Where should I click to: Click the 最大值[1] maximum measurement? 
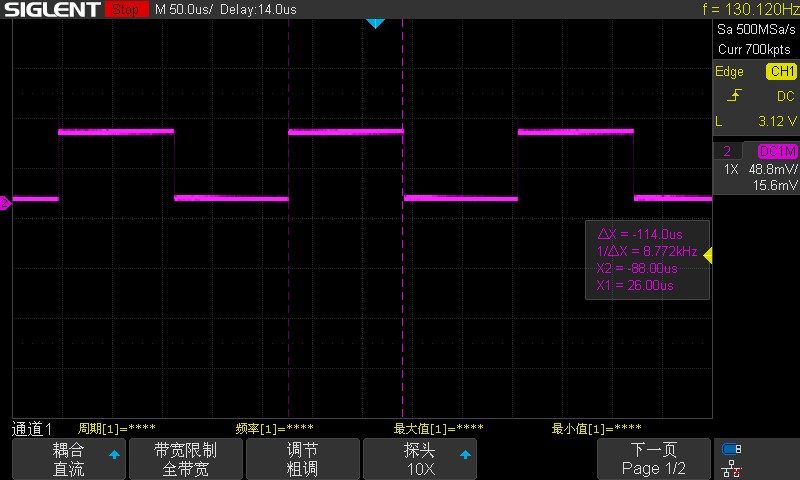coord(438,428)
